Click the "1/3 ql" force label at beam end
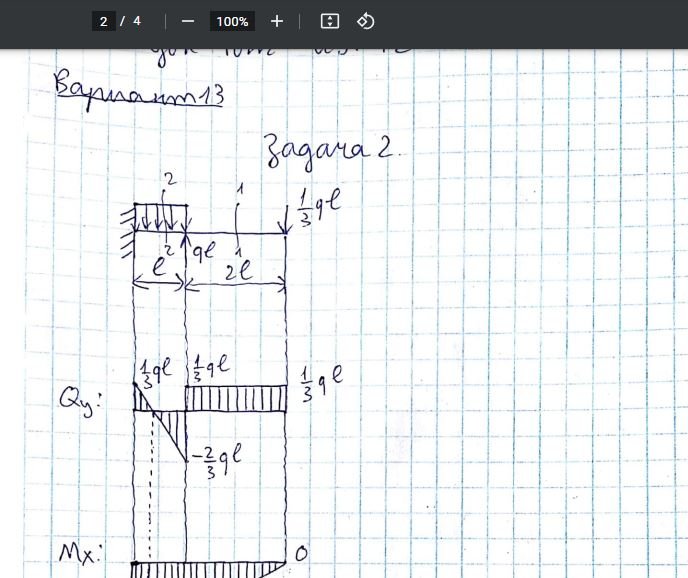This screenshot has width=688, height=578. coord(321,206)
